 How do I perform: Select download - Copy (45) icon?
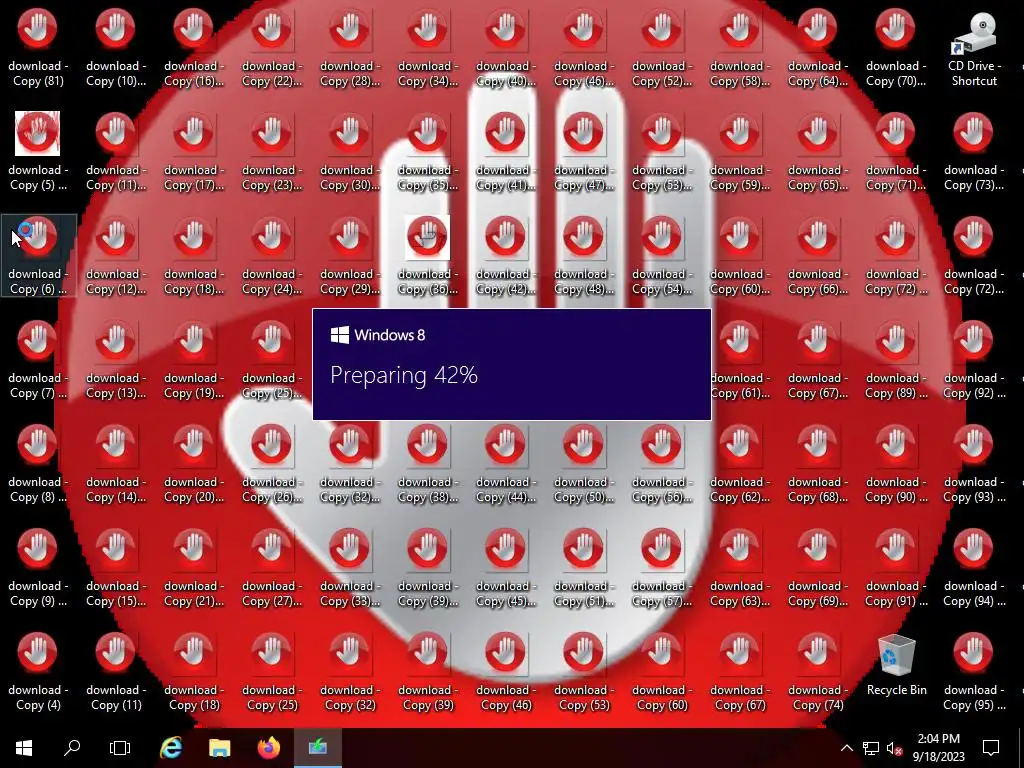pos(505,568)
